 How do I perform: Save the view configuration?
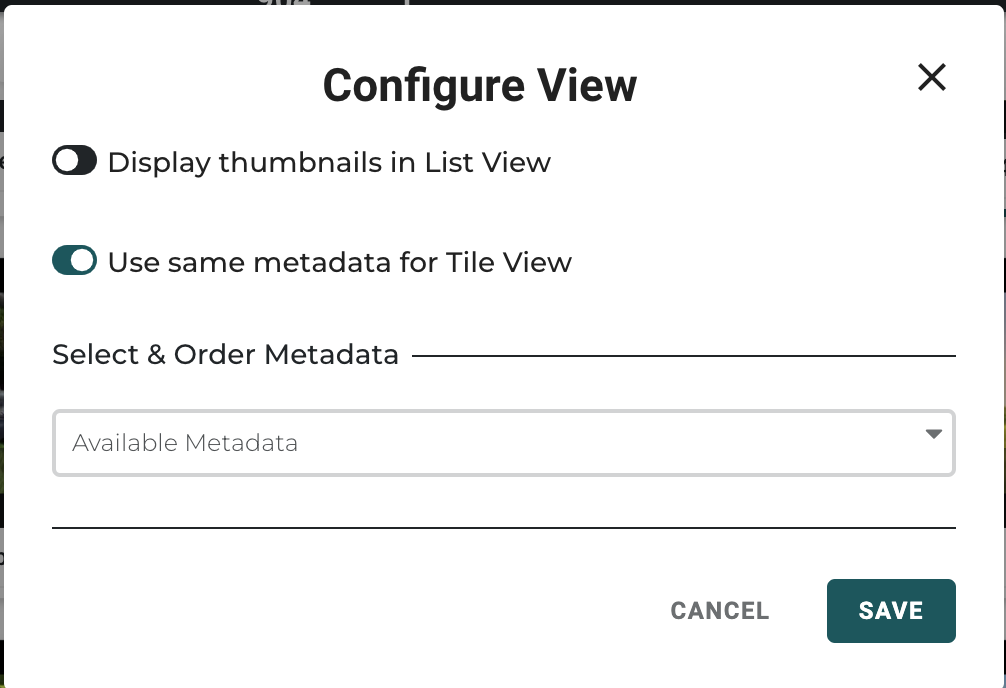(891, 611)
